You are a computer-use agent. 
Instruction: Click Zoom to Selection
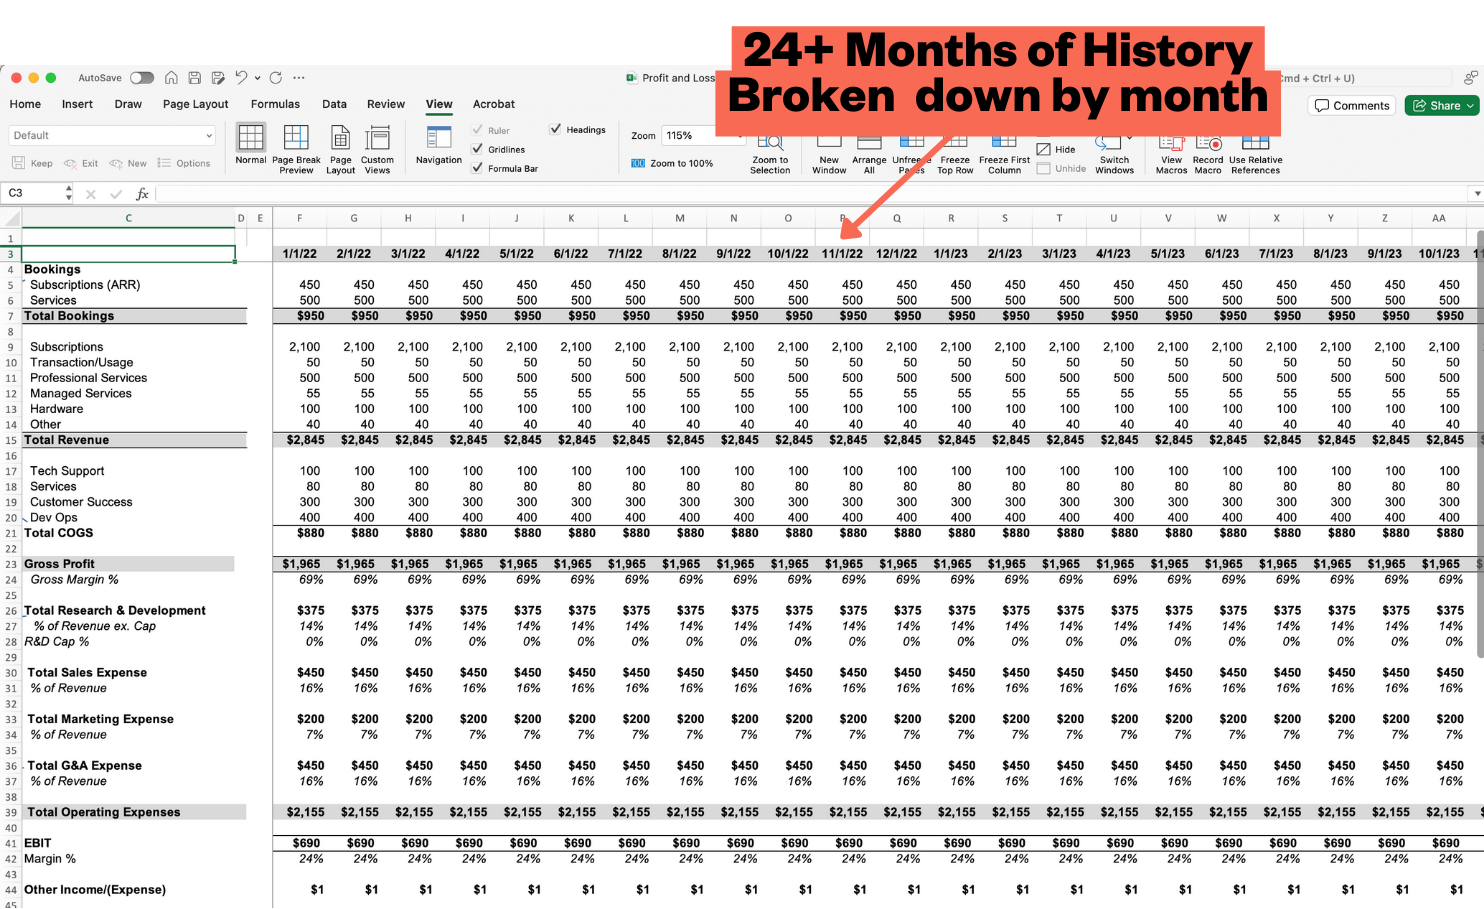(770, 155)
